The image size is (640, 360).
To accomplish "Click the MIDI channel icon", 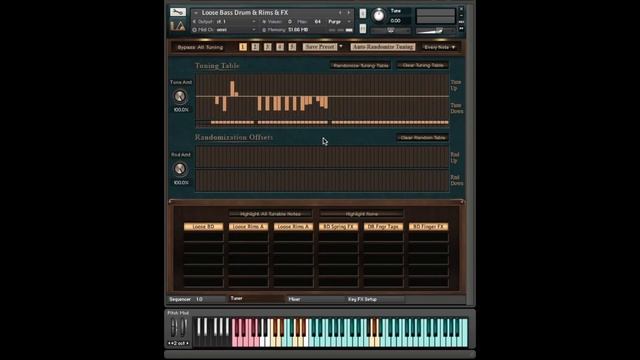I will [194, 30].
